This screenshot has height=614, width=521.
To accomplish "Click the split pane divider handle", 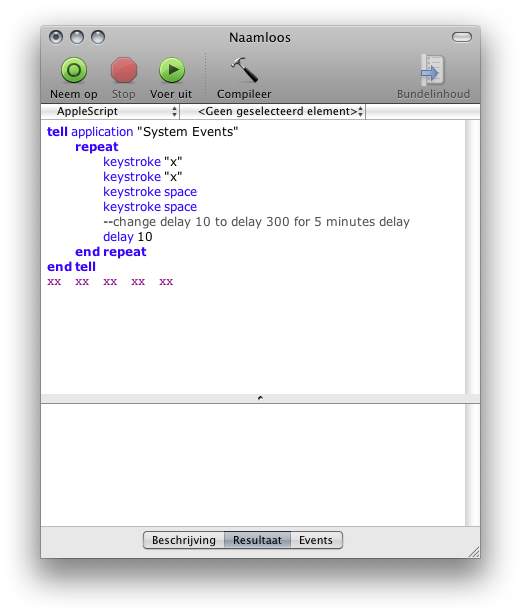I will click(x=260, y=398).
